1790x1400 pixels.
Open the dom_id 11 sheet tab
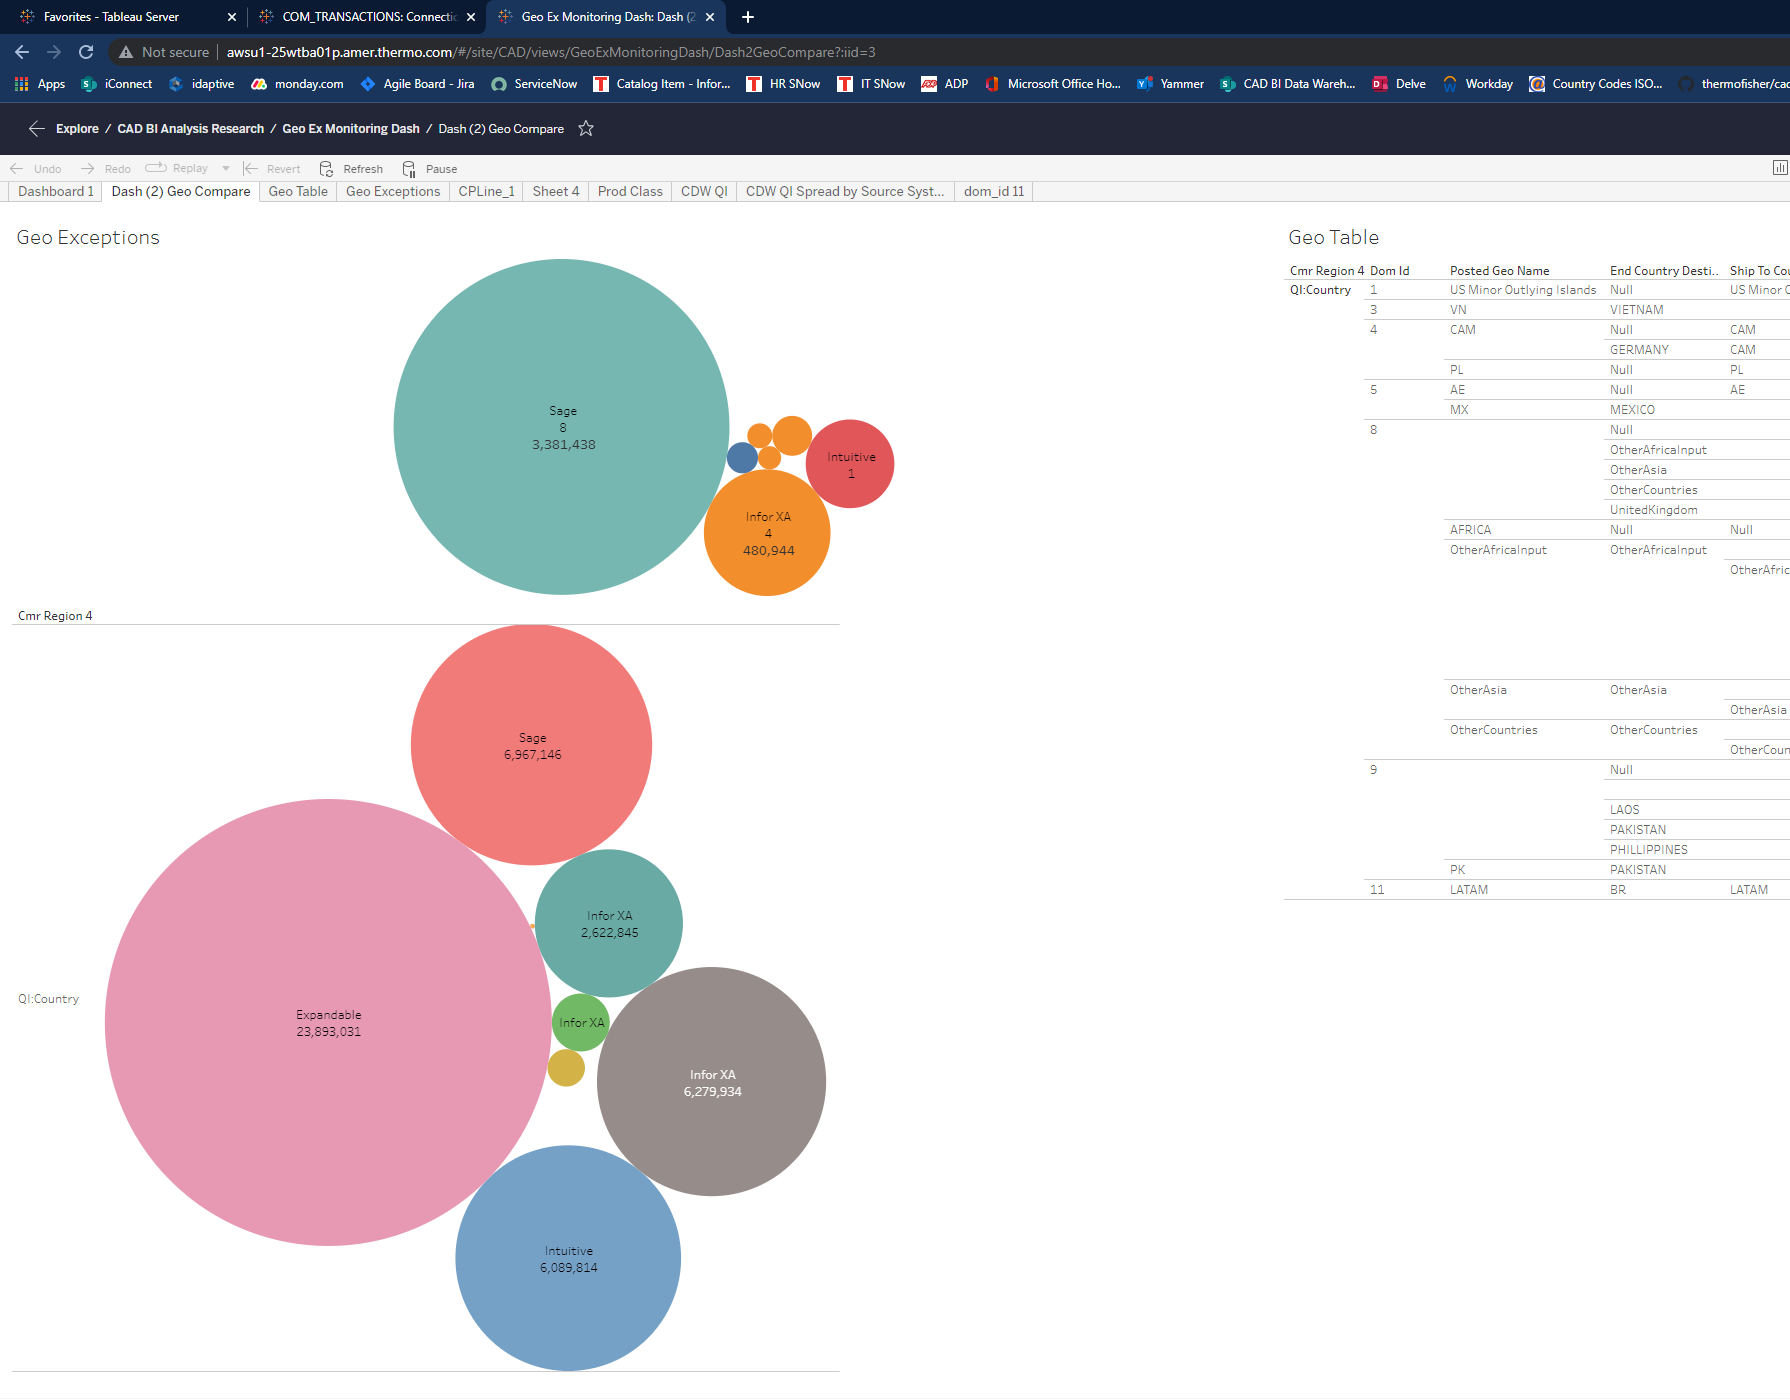coord(994,191)
